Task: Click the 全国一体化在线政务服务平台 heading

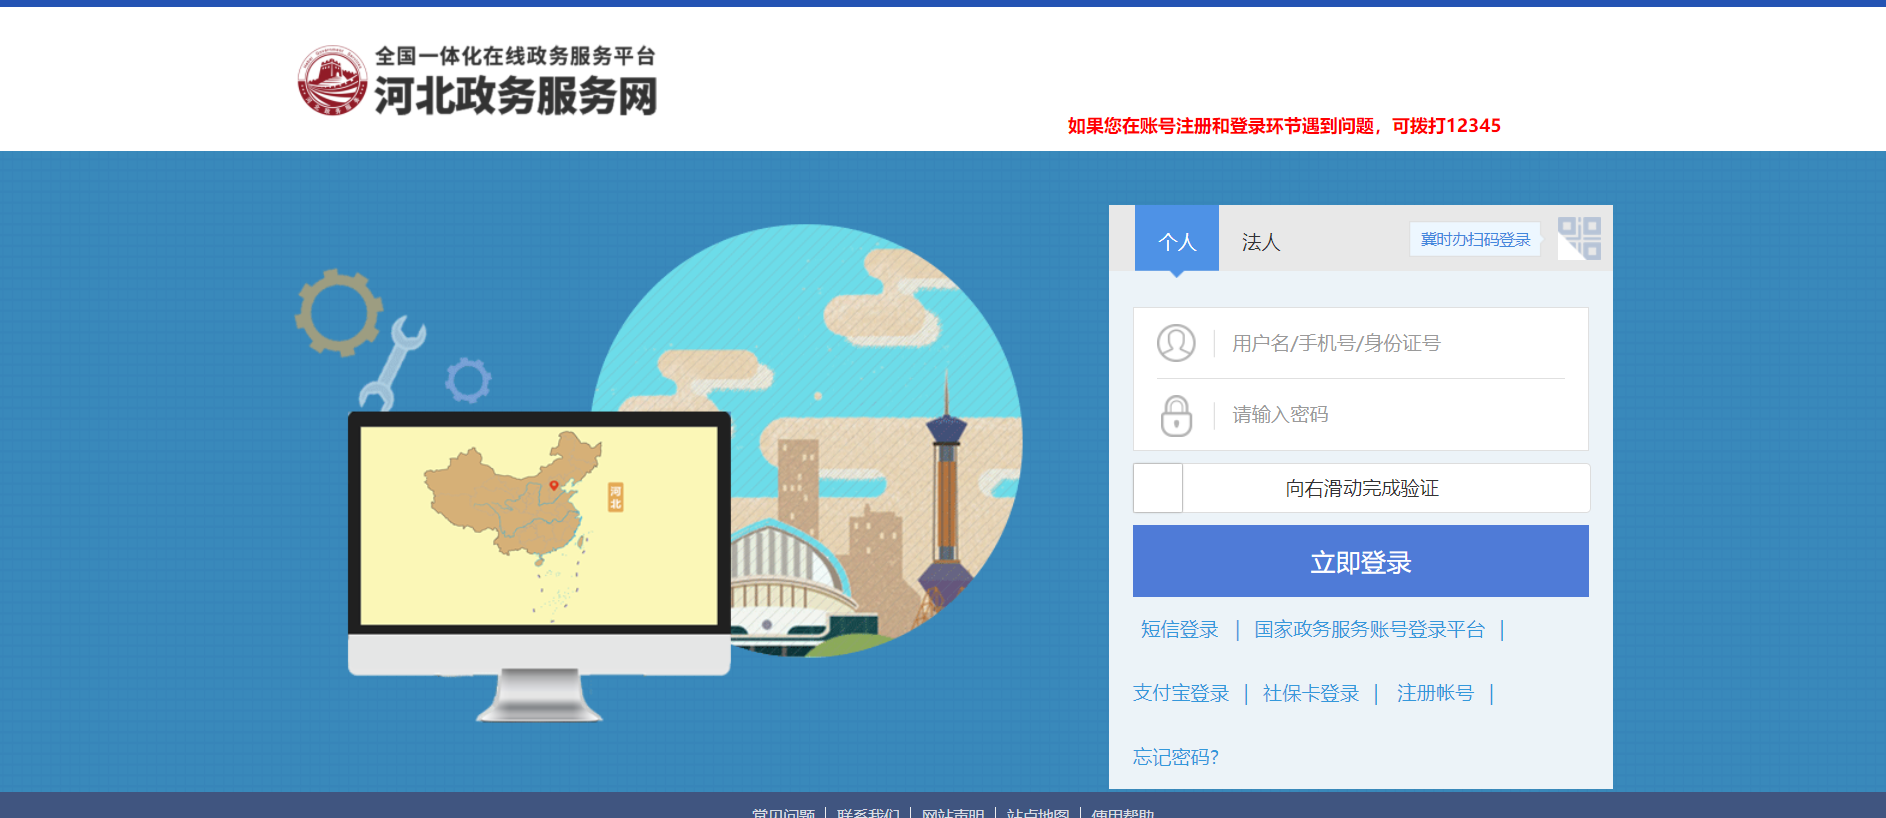Action: click(x=516, y=56)
